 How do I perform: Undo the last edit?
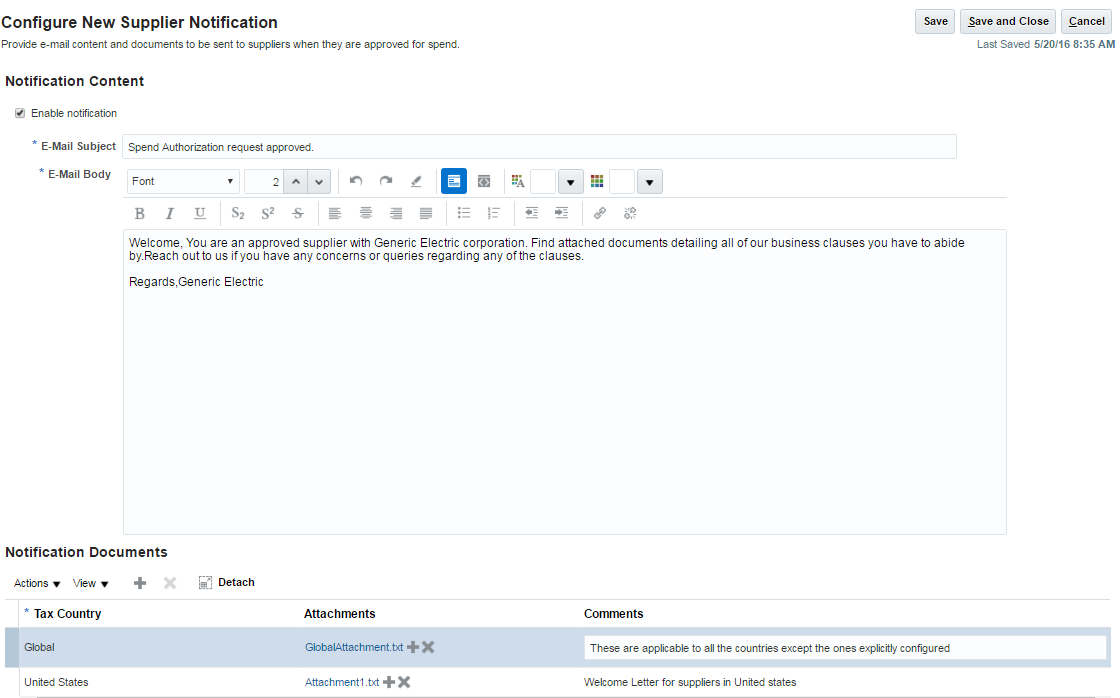click(356, 181)
